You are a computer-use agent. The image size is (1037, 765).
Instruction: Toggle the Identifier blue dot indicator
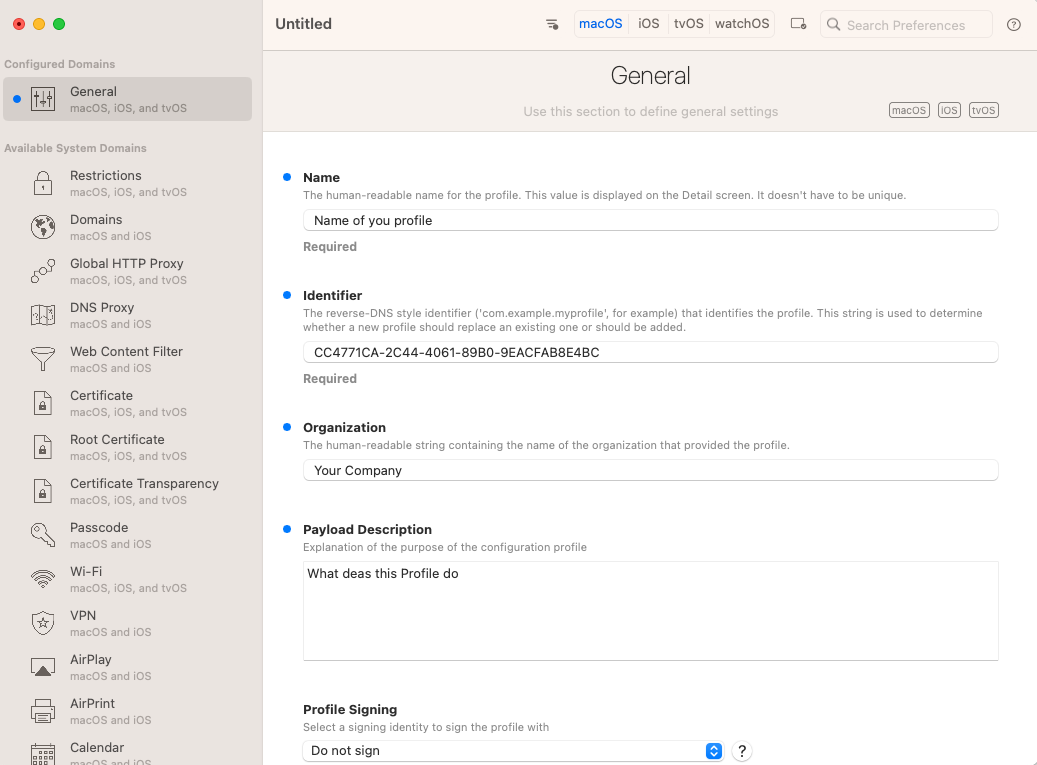[x=287, y=295]
